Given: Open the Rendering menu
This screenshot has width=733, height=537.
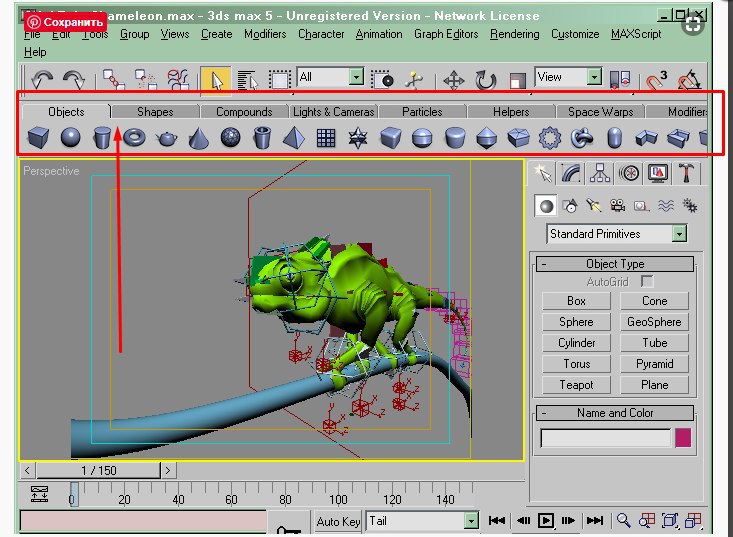Looking at the screenshot, I should tap(514, 34).
